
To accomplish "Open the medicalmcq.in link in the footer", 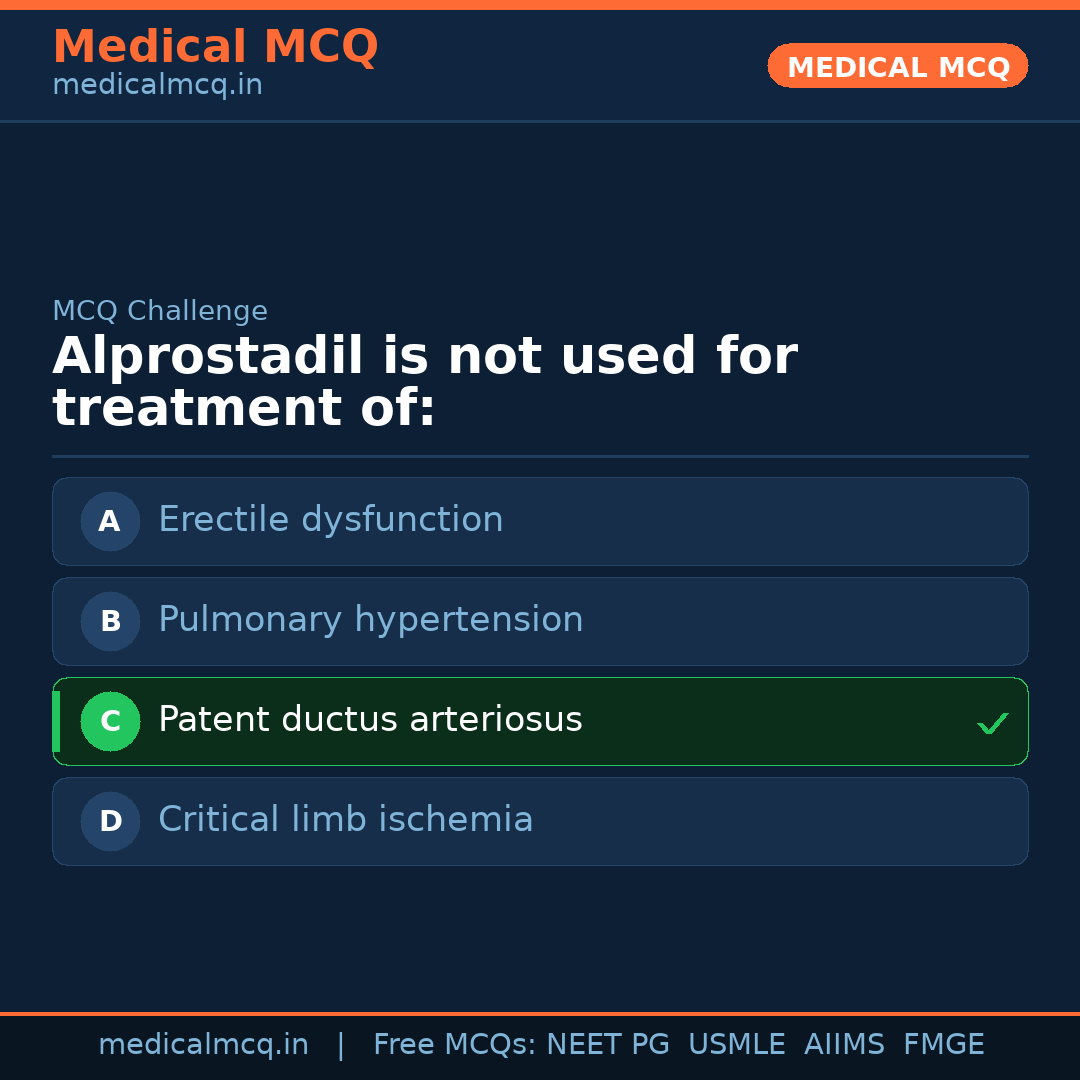I will (x=203, y=1045).
